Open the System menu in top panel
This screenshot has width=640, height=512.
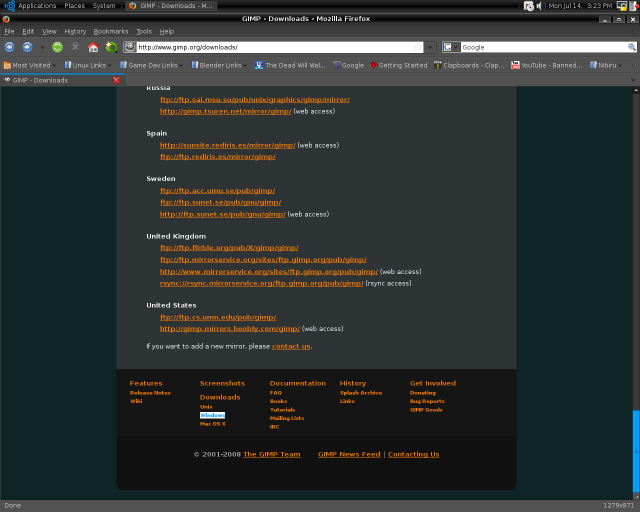104,6
